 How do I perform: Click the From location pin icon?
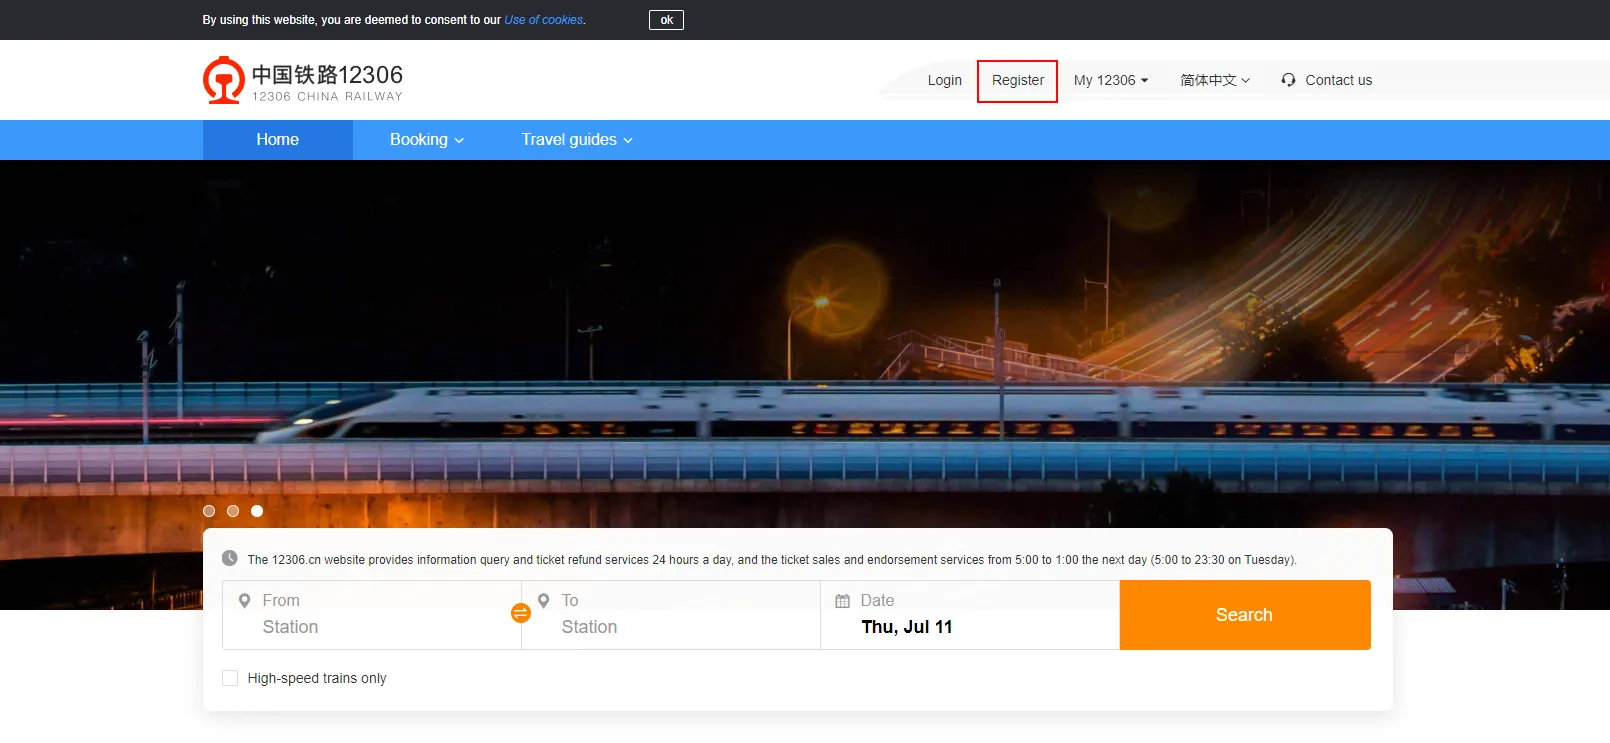coord(244,601)
